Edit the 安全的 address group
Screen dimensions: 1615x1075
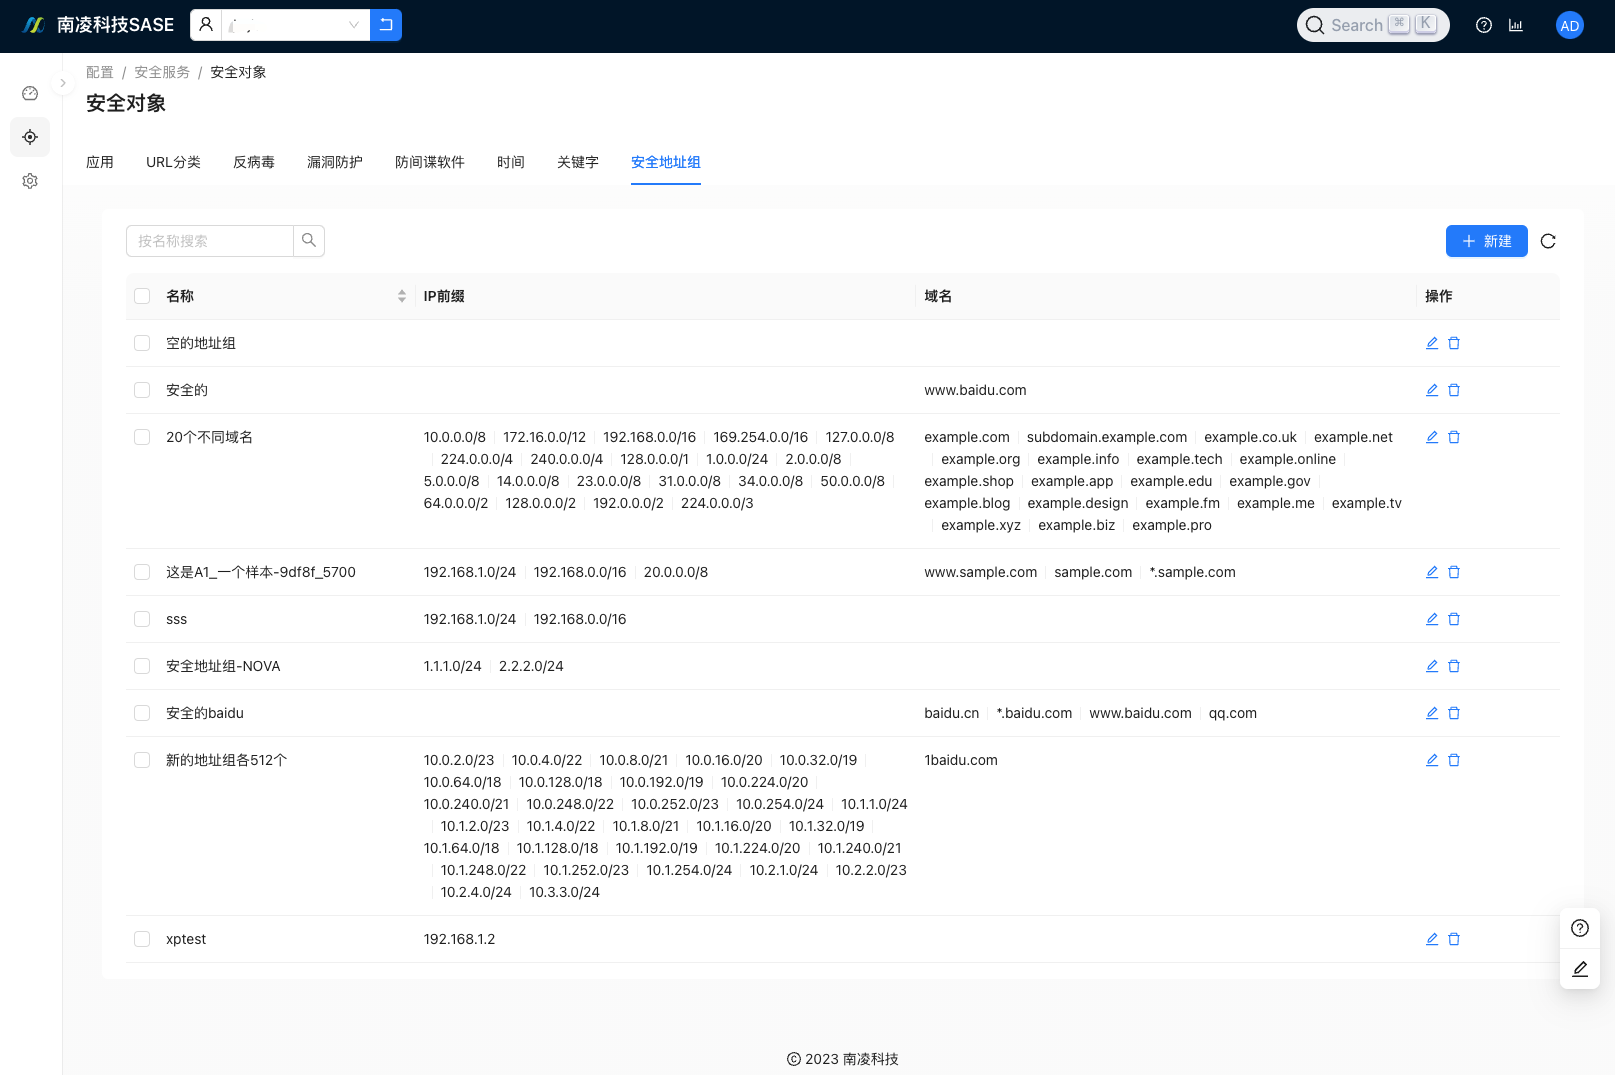(1432, 390)
